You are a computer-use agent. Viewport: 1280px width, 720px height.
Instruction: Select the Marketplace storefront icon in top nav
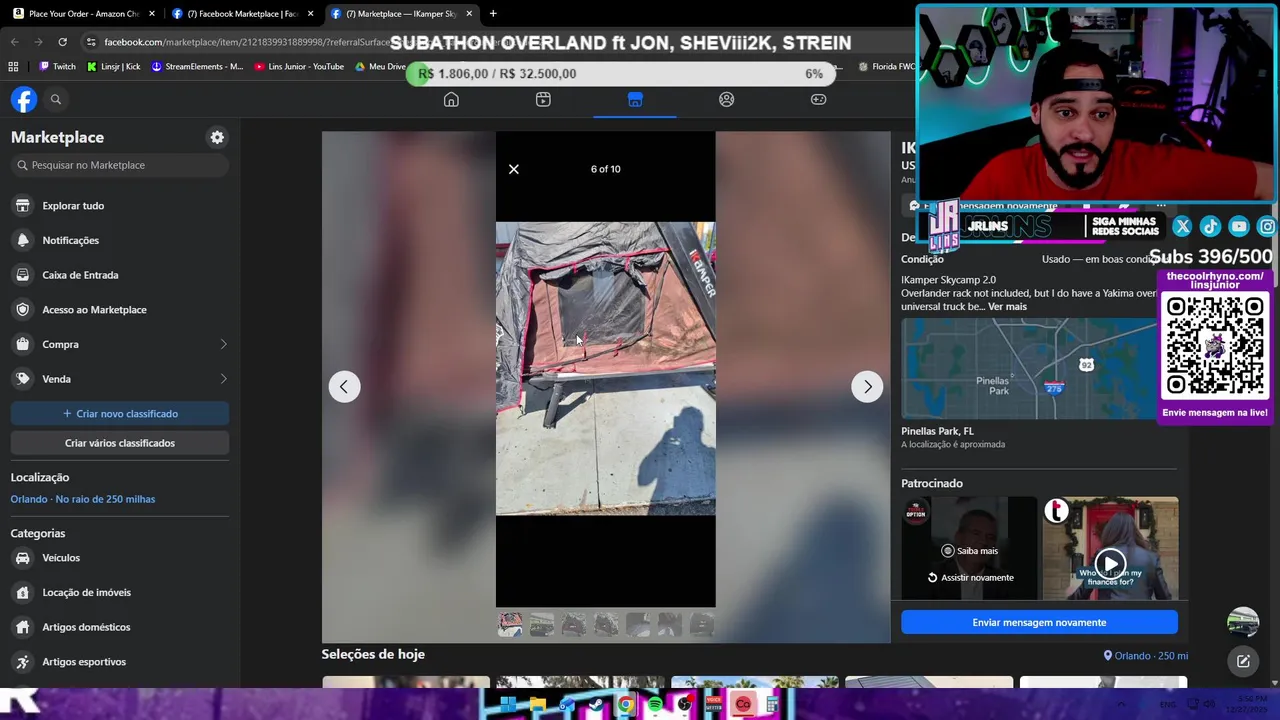click(x=635, y=99)
